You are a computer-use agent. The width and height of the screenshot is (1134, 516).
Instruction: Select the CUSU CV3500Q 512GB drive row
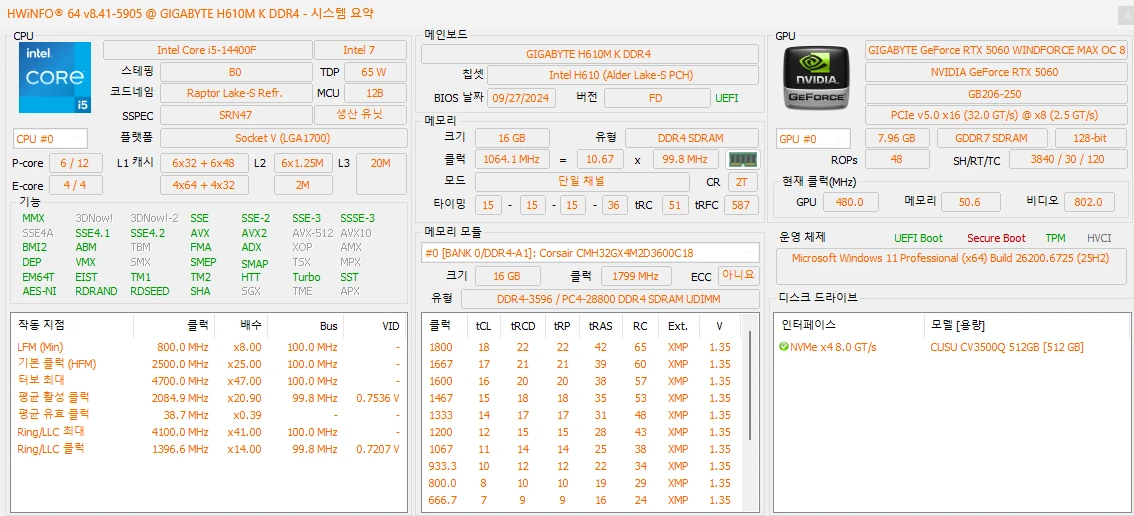pyautogui.click(x=950, y=347)
